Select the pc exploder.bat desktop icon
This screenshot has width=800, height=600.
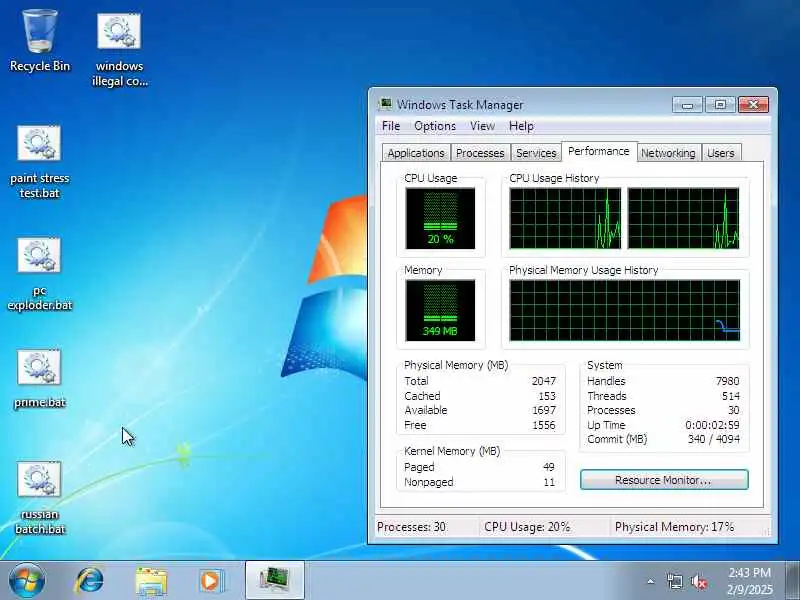coord(40,273)
